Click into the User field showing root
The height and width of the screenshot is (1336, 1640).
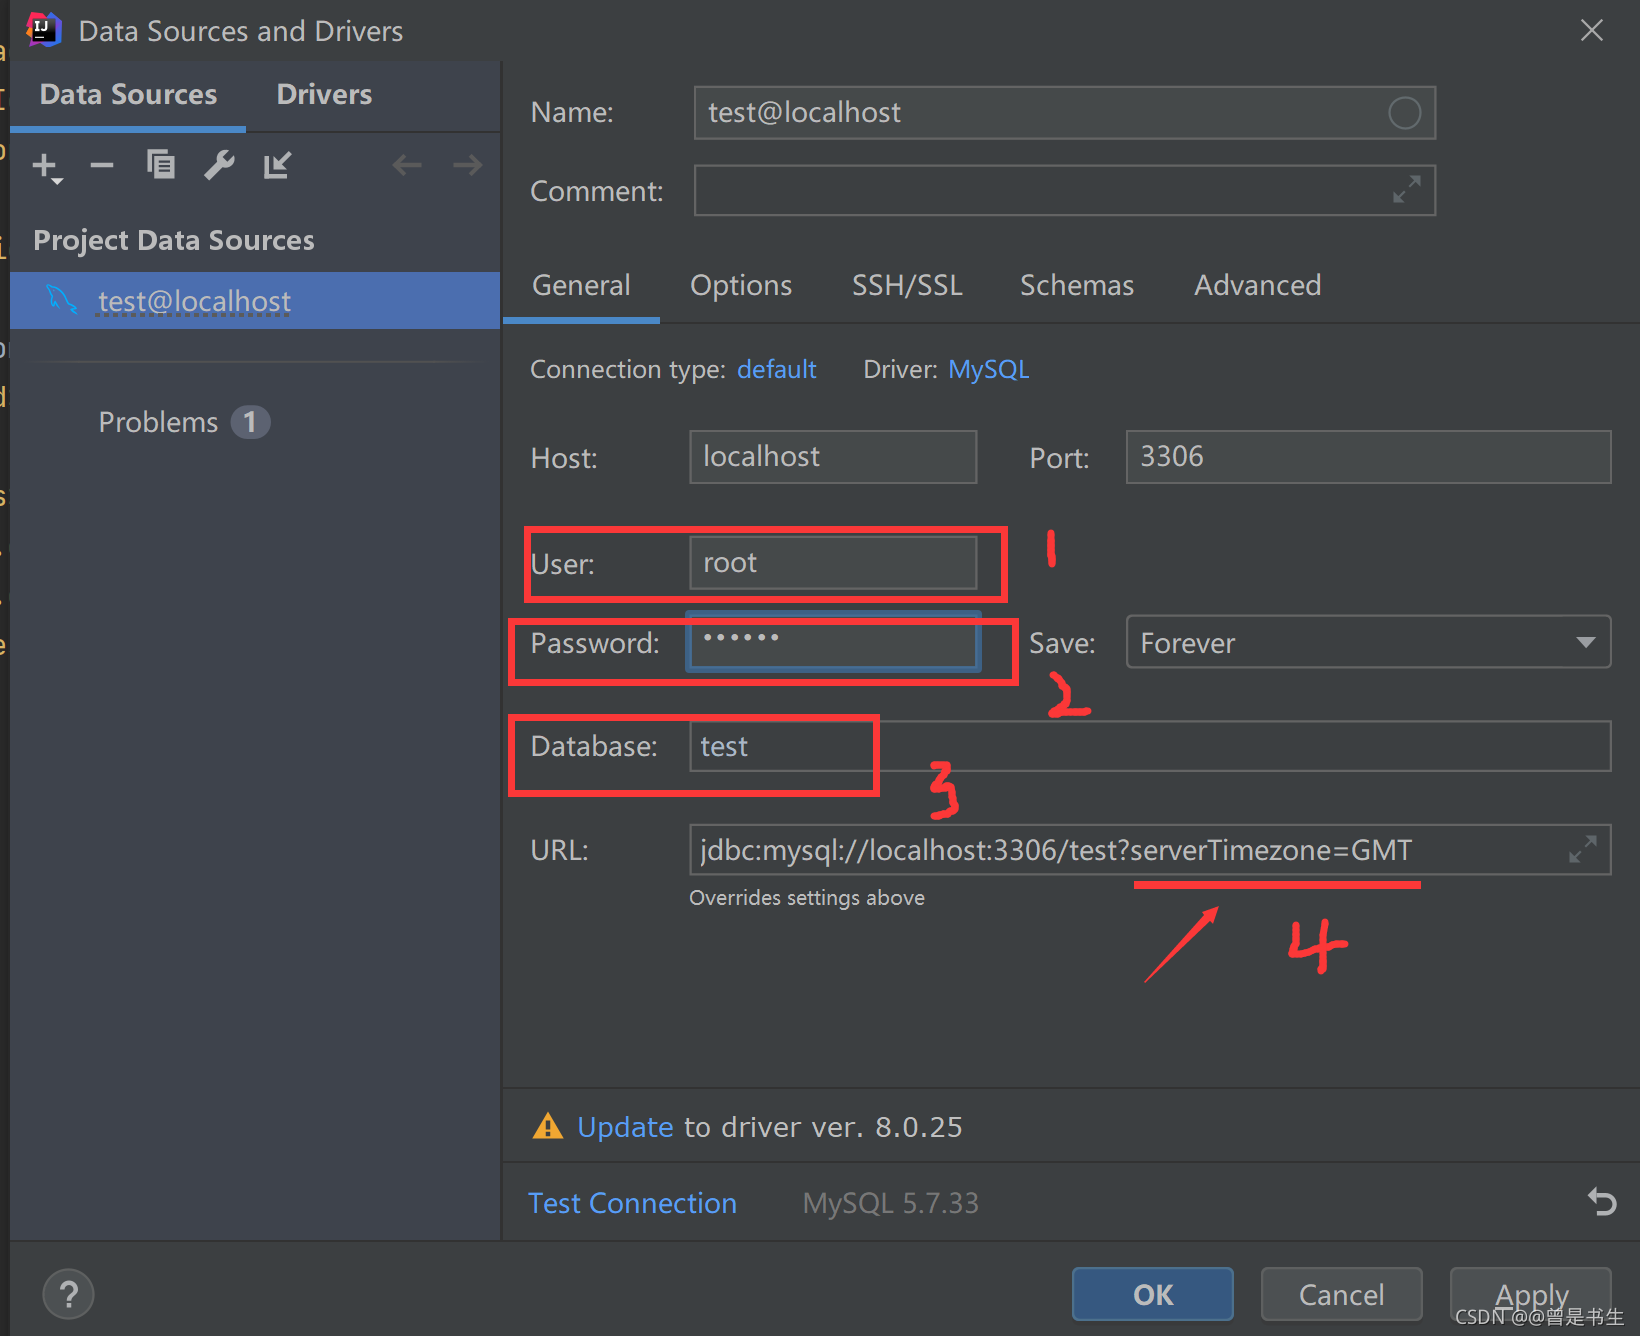pos(833,563)
